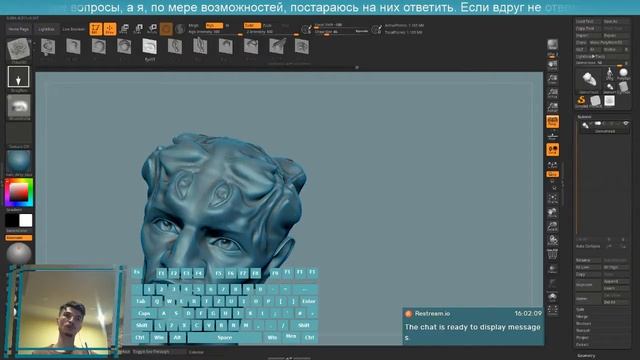
Task: Collapse the Subtool palette header
Action: tap(584, 117)
